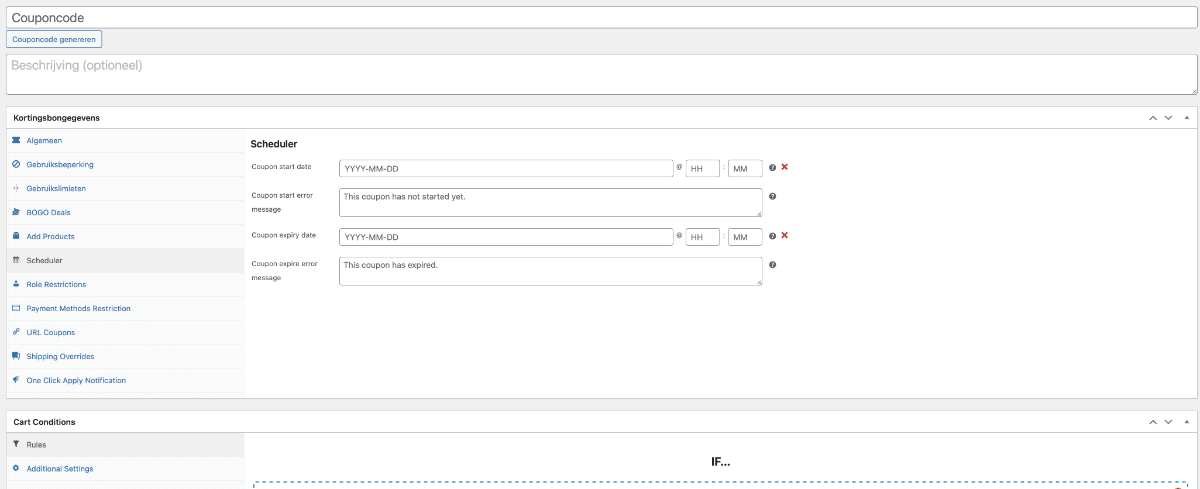
Task: Clear the coupon start date with red X
Action: click(785, 167)
